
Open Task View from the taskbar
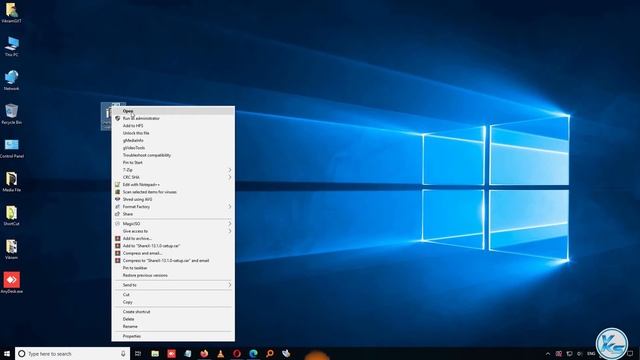pyautogui.click(x=138, y=353)
